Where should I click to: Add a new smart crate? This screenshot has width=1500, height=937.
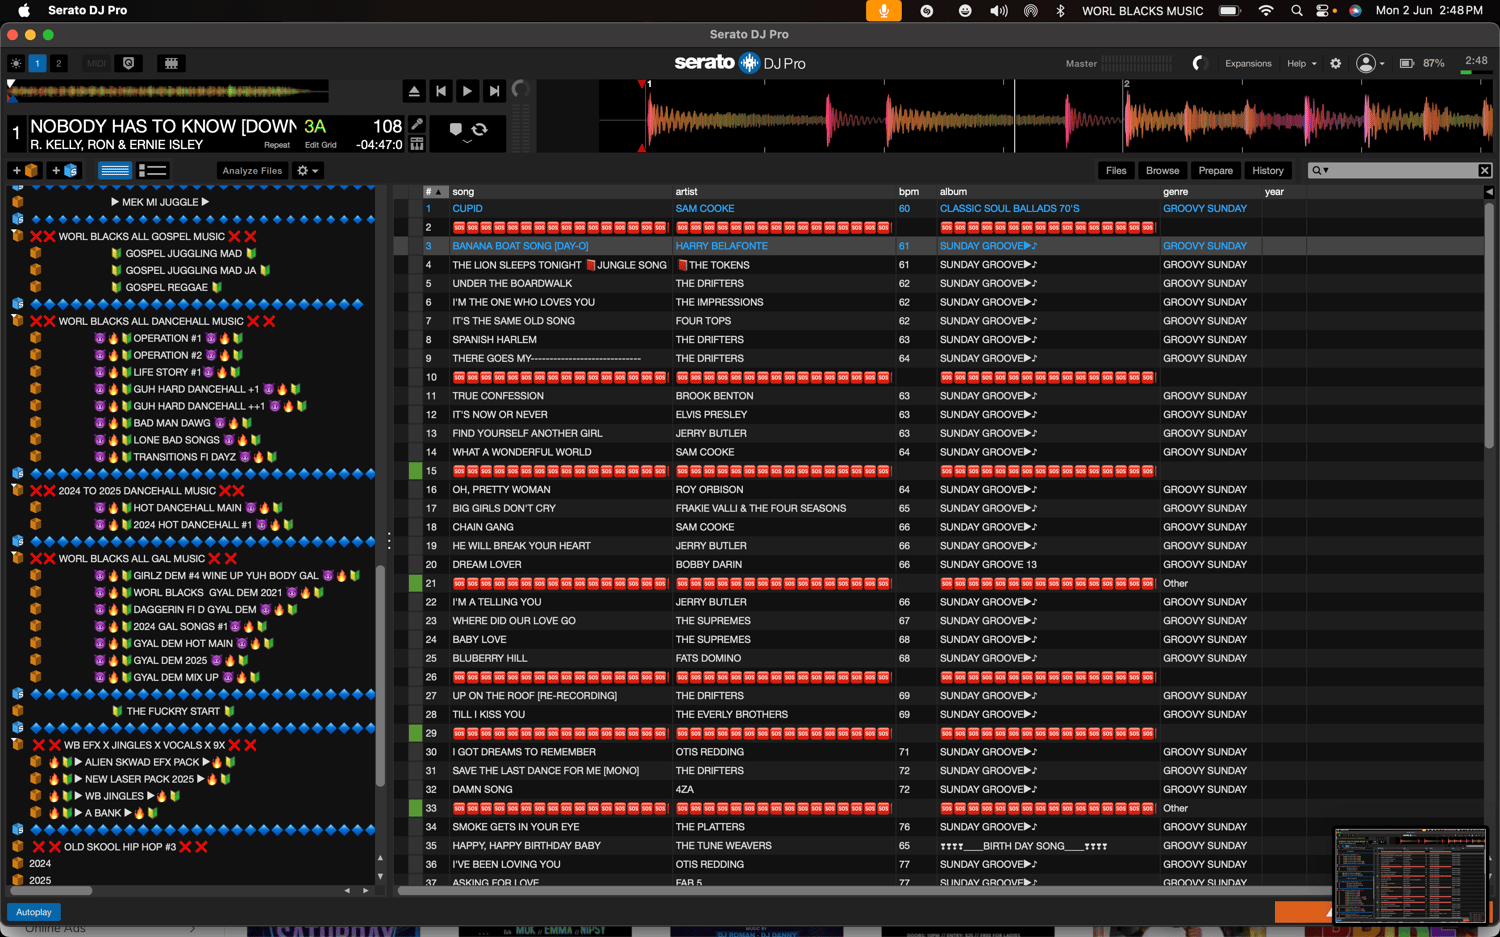[x=64, y=171]
